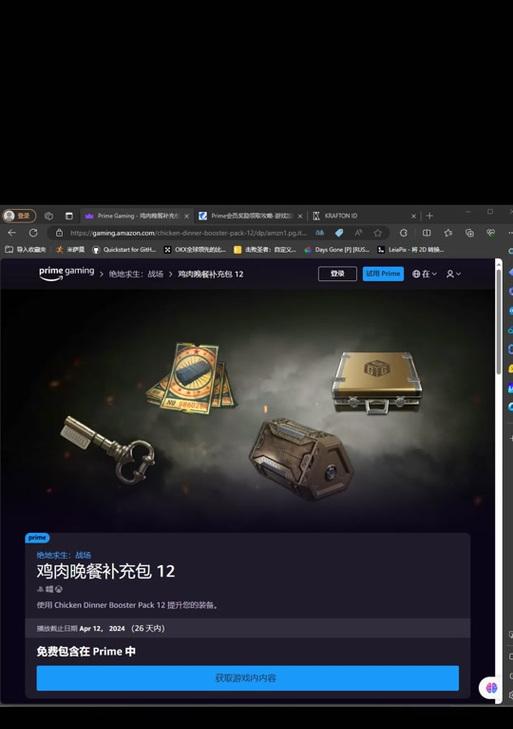
Task: Select the 鸡肉晚餐补充包 12 breadcrumb text
Action: 210,274
